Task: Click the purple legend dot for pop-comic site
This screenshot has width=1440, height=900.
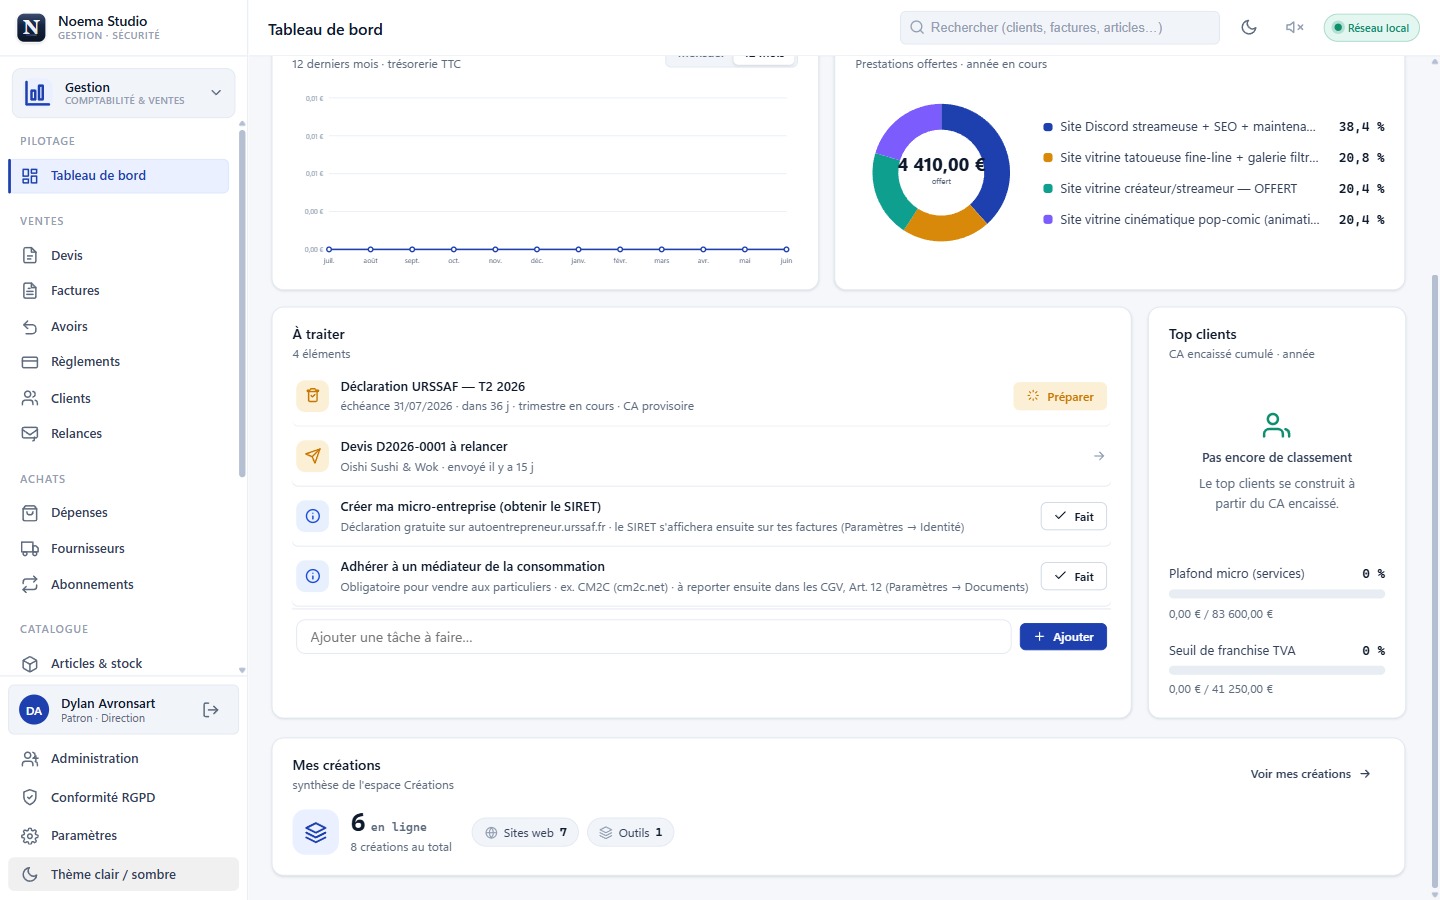Action: tap(1048, 220)
